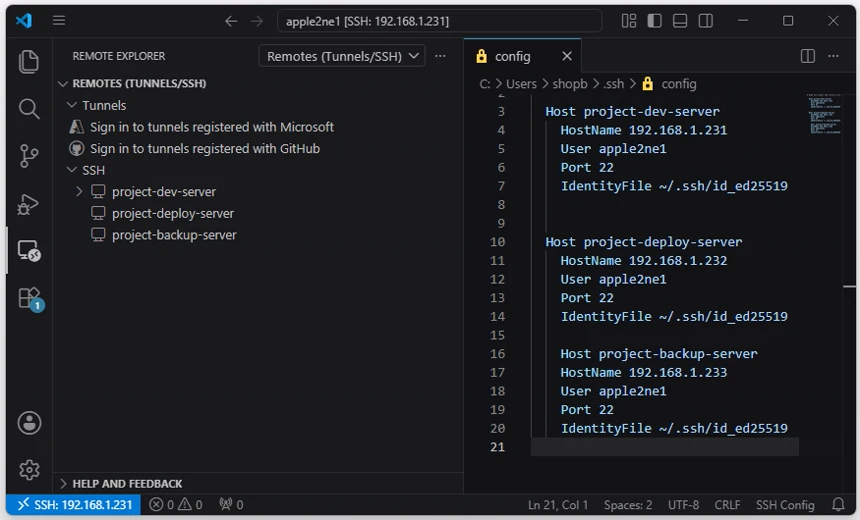Screen dimensions: 860x520
Task: Toggle Secondary Side Bar visibility
Action: pos(706,21)
